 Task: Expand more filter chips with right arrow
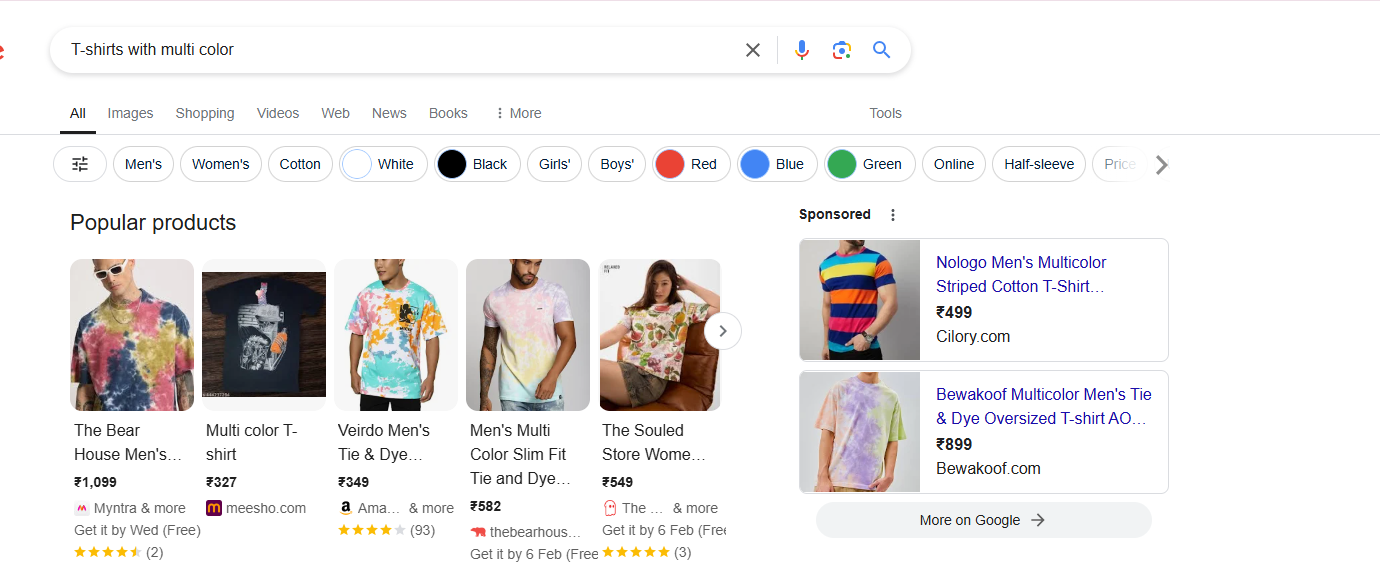point(1161,164)
